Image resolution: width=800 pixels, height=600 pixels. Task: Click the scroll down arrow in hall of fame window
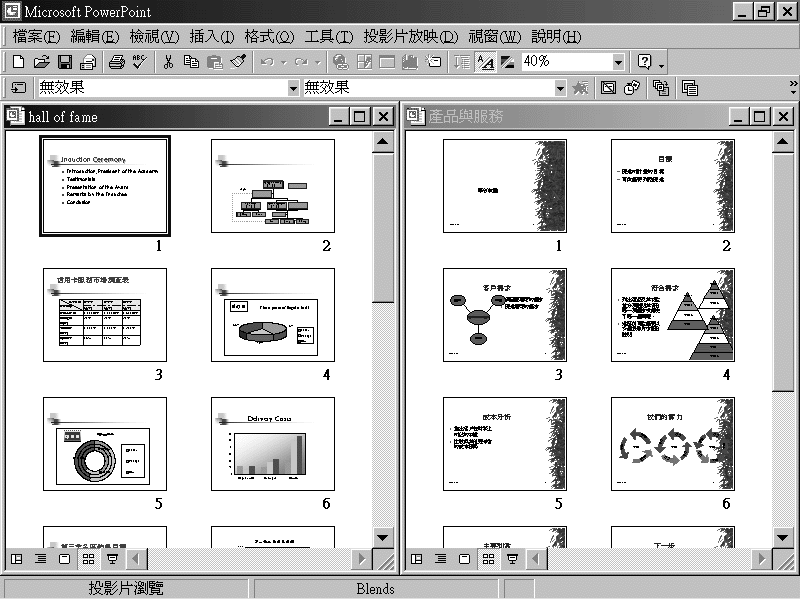tap(383, 537)
